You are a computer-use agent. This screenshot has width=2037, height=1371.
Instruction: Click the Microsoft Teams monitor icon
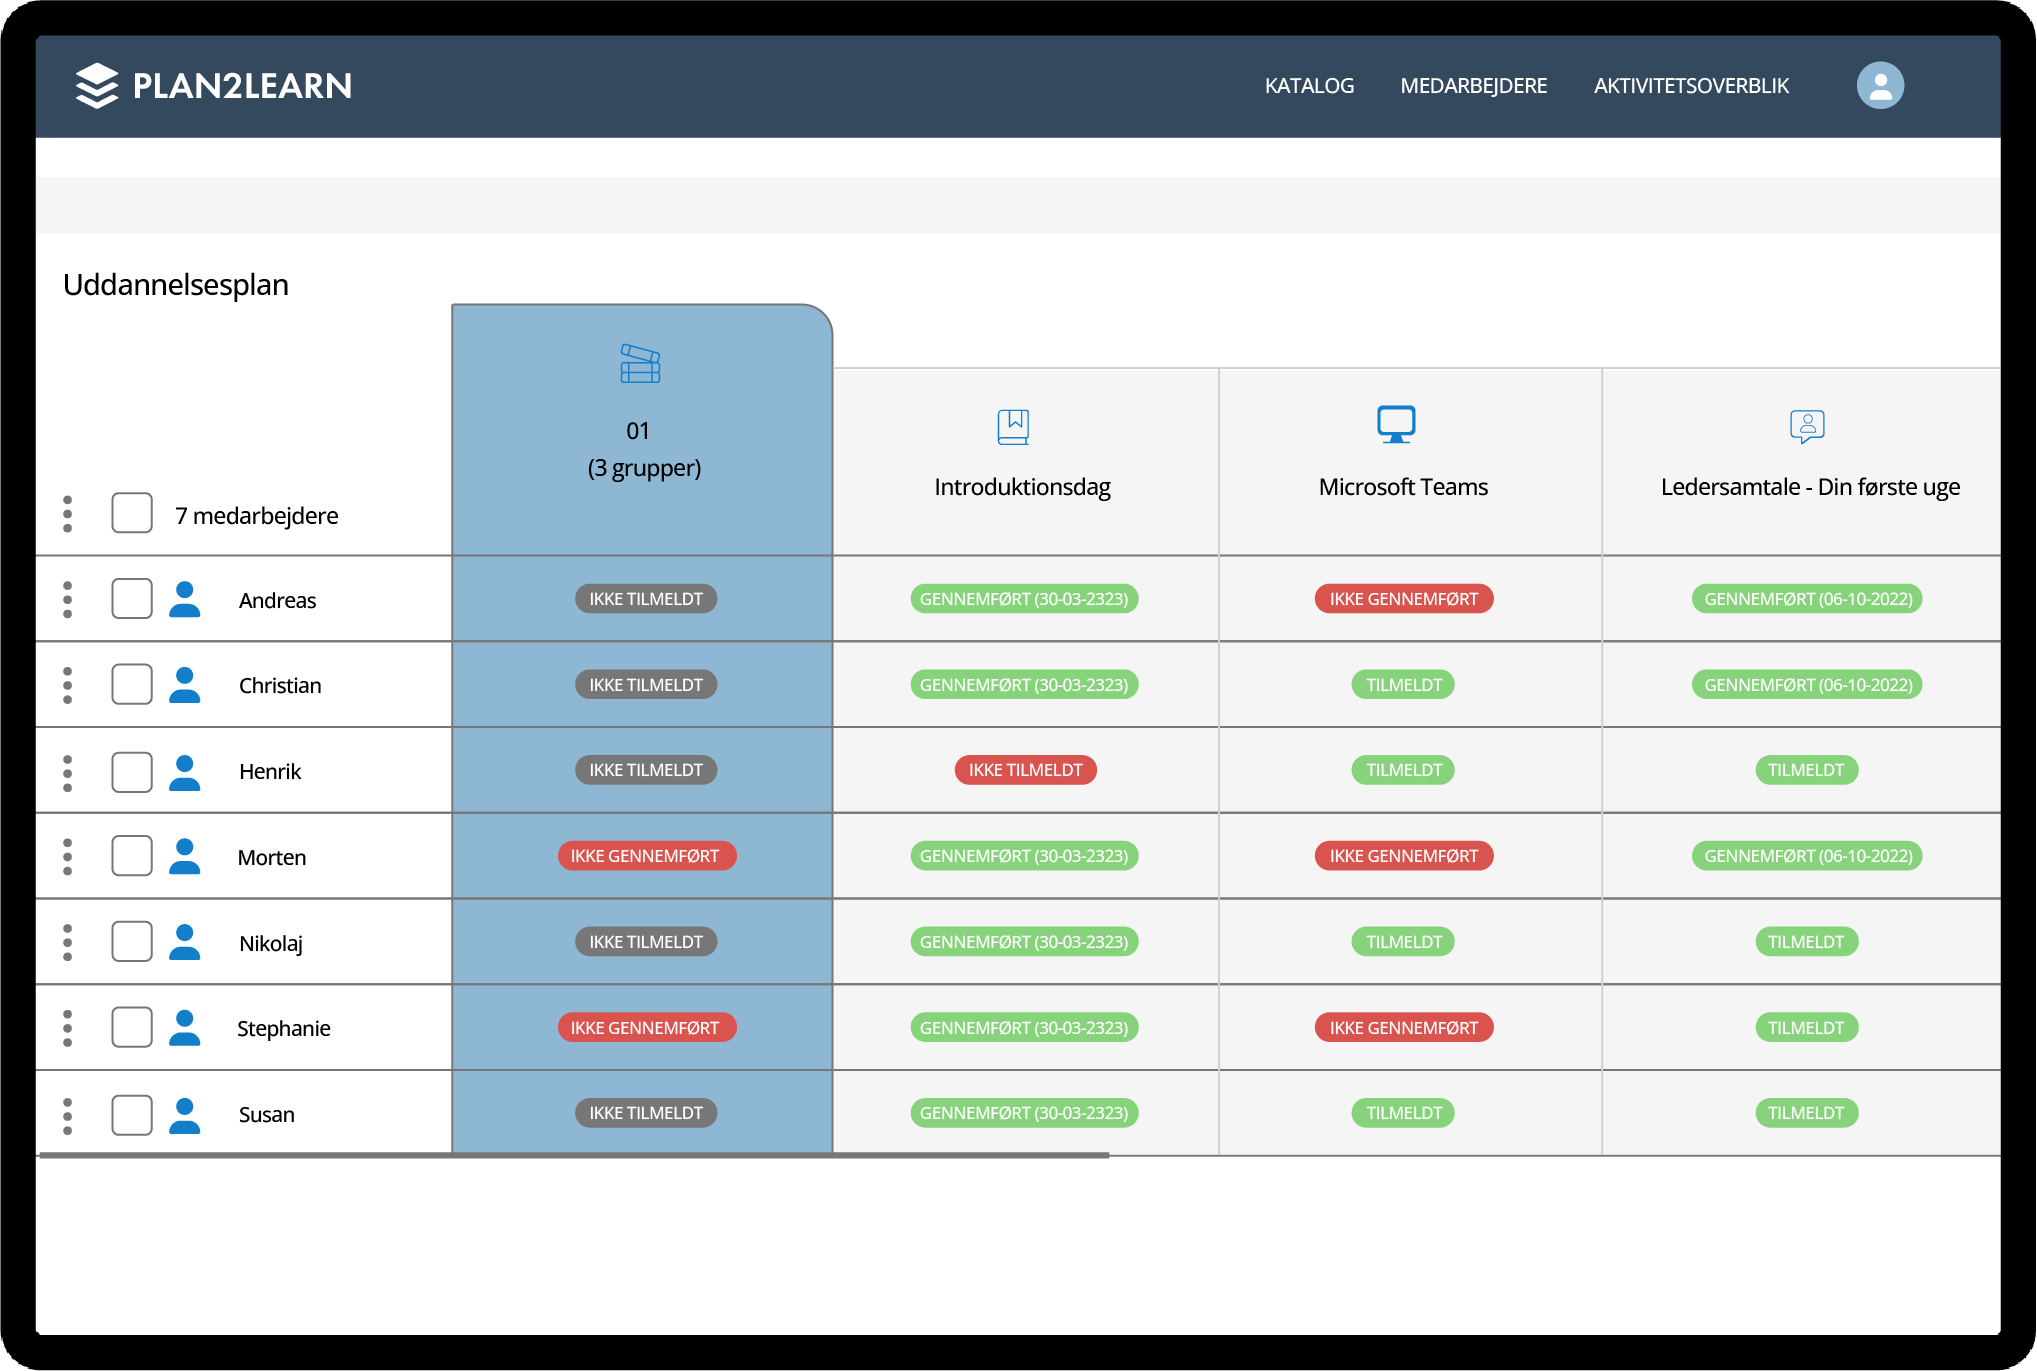[x=1396, y=424]
